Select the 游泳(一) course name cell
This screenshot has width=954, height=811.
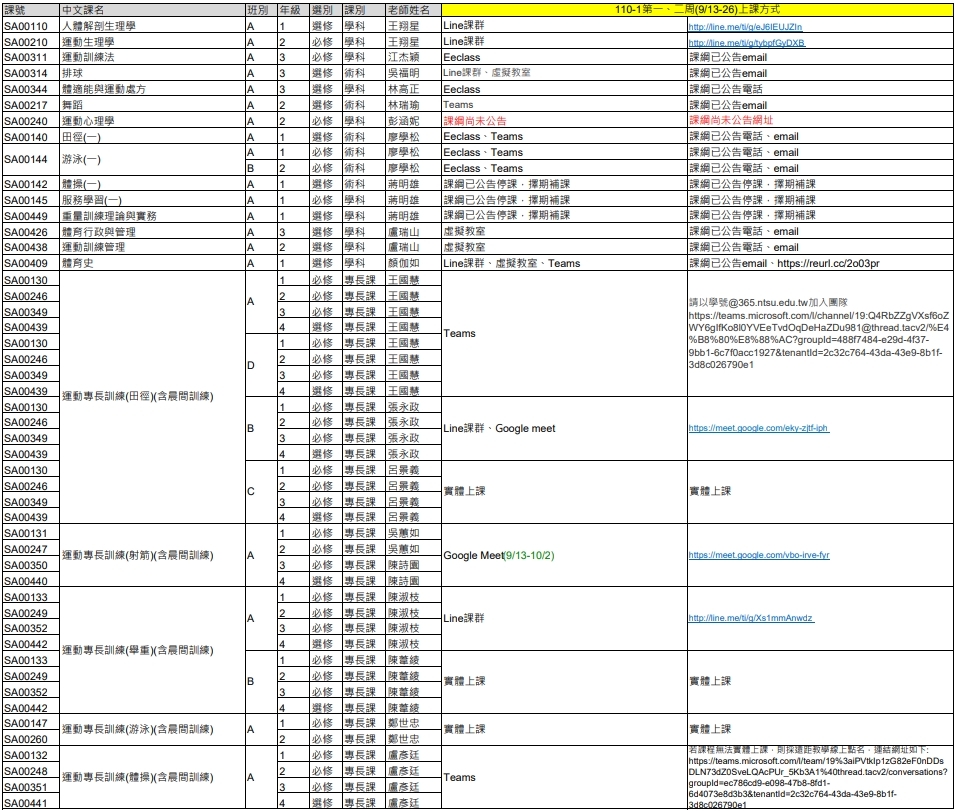click(153, 159)
